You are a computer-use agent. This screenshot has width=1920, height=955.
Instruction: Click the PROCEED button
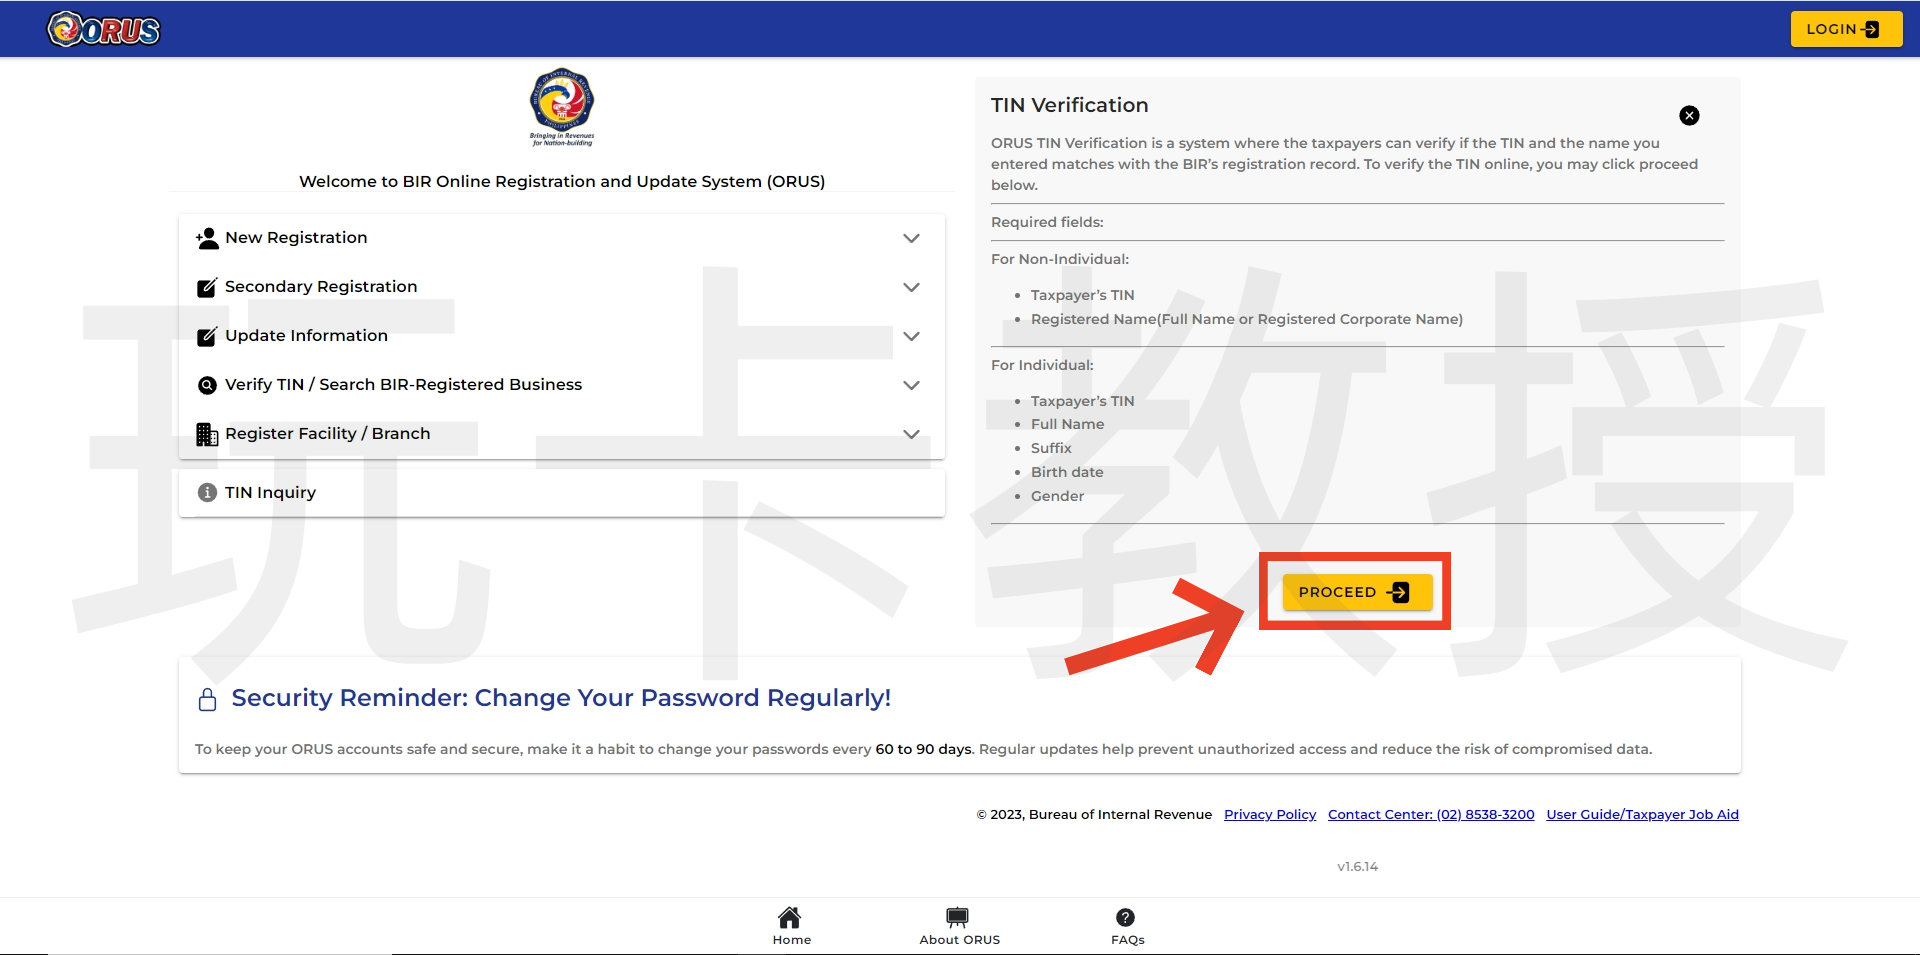tap(1357, 592)
